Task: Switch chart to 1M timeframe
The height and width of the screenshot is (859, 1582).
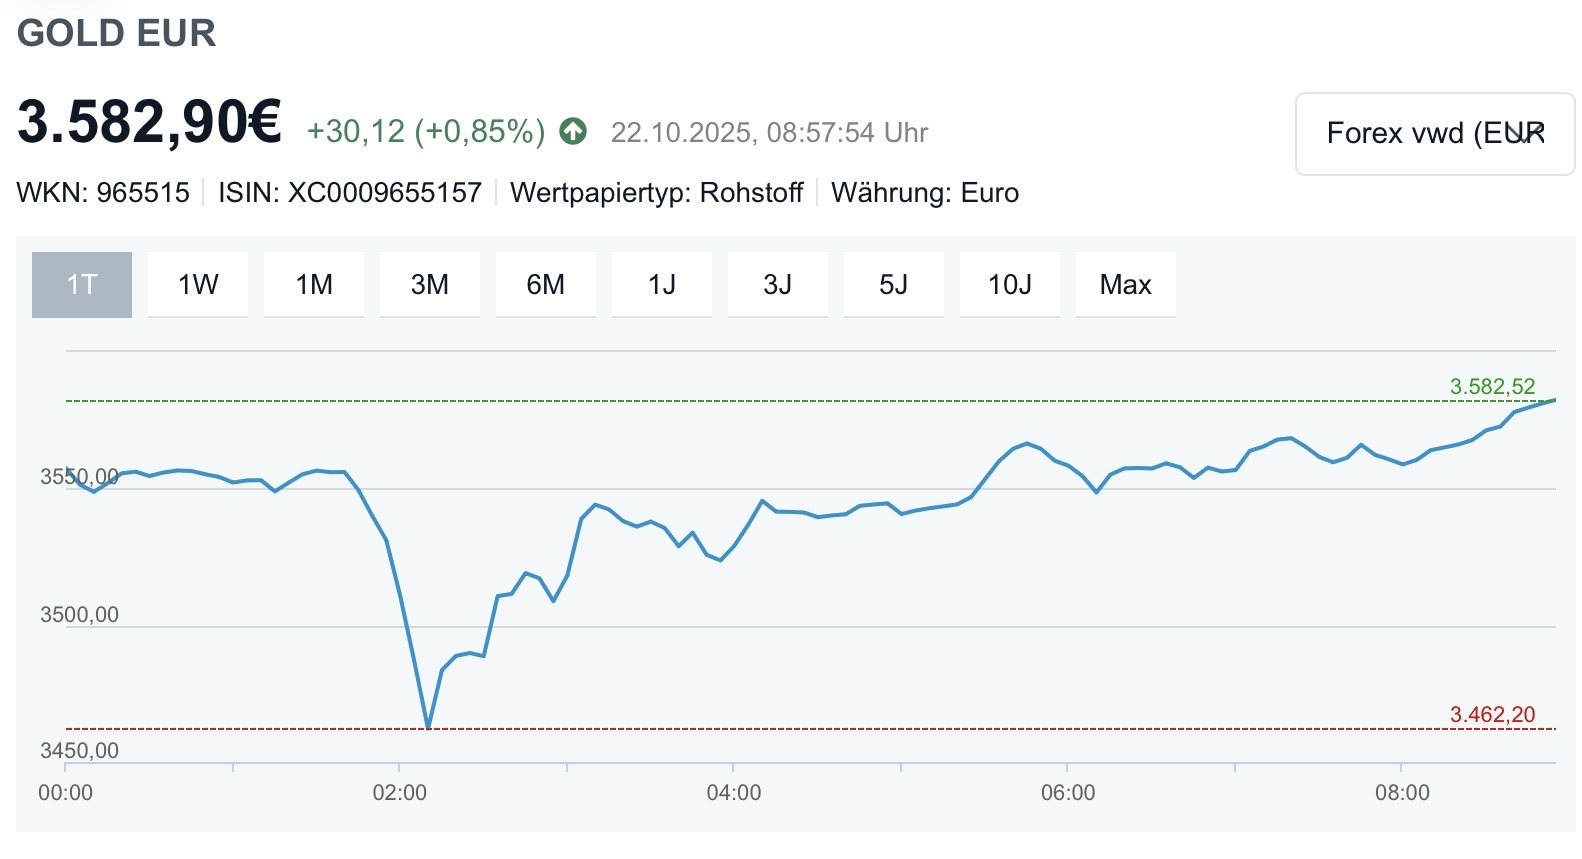Action: tap(314, 285)
